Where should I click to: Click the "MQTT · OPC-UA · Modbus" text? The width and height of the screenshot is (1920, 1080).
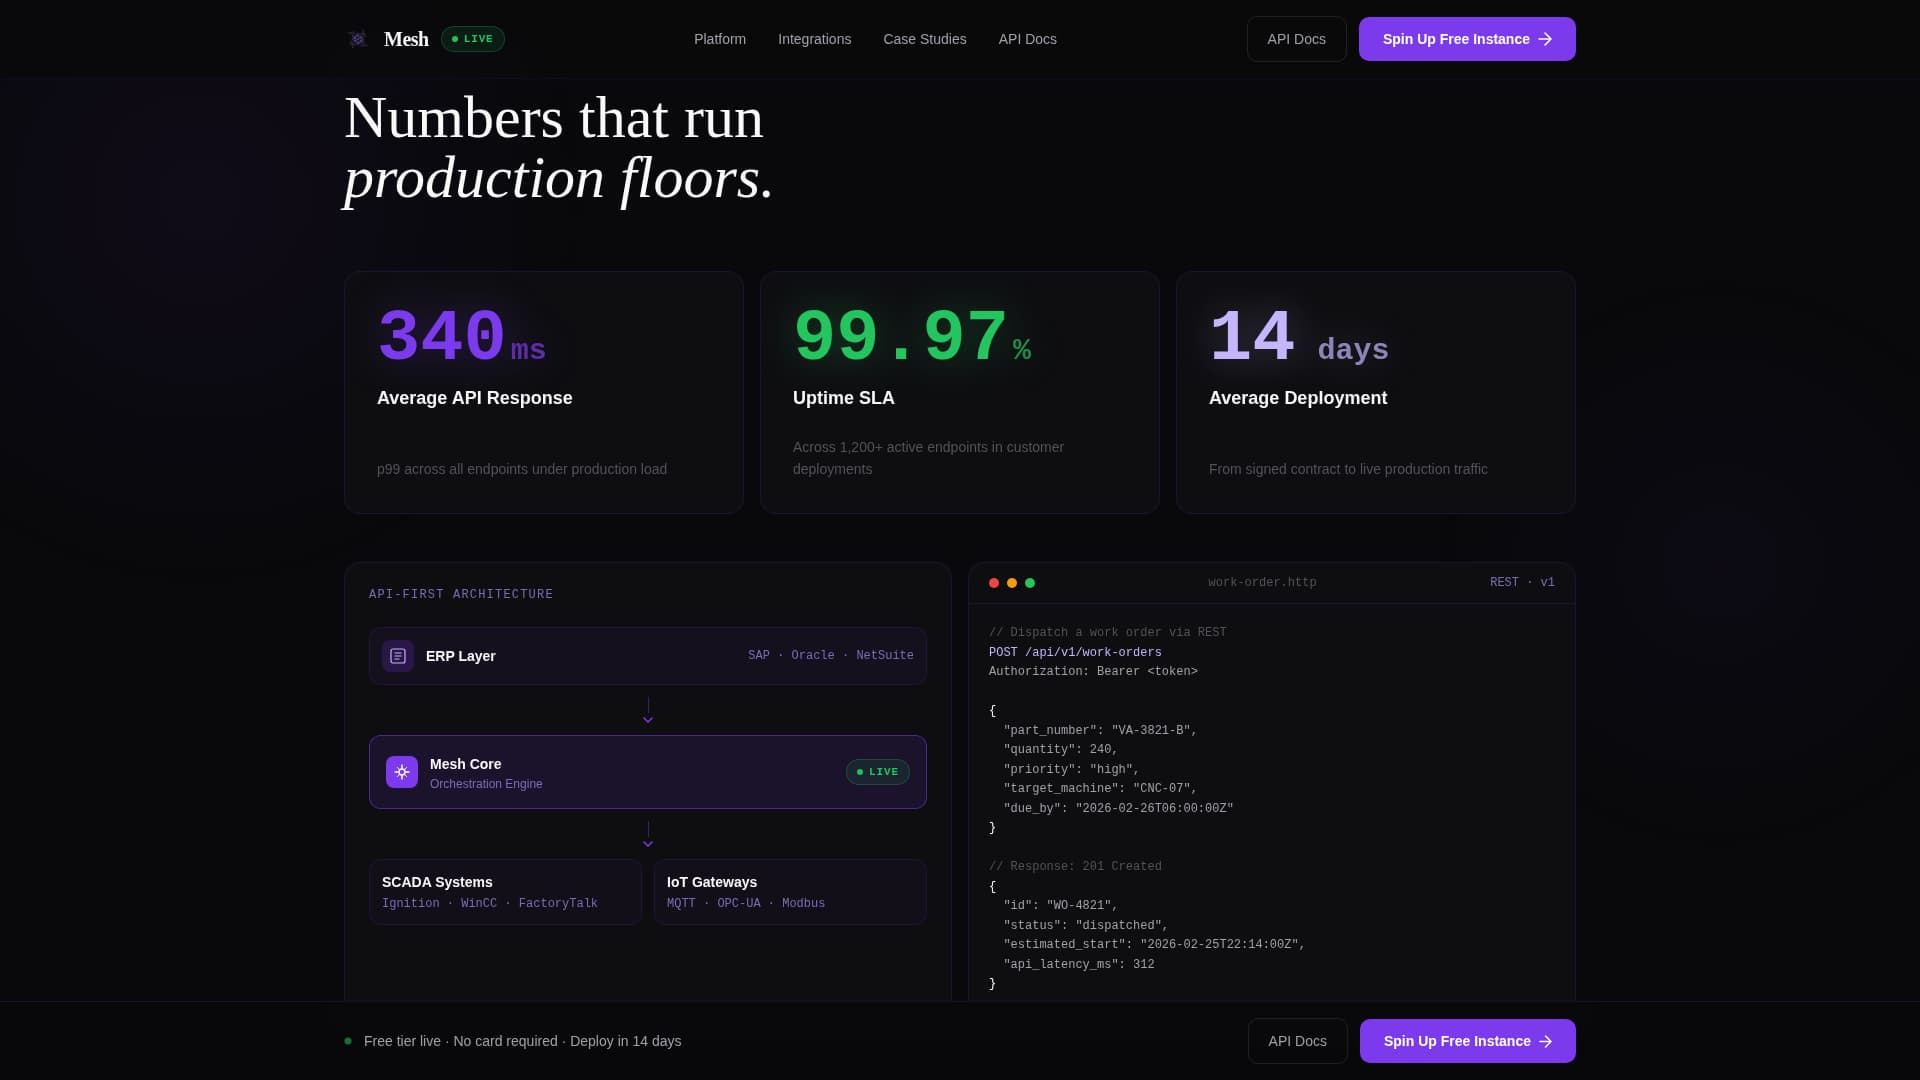[x=746, y=904]
